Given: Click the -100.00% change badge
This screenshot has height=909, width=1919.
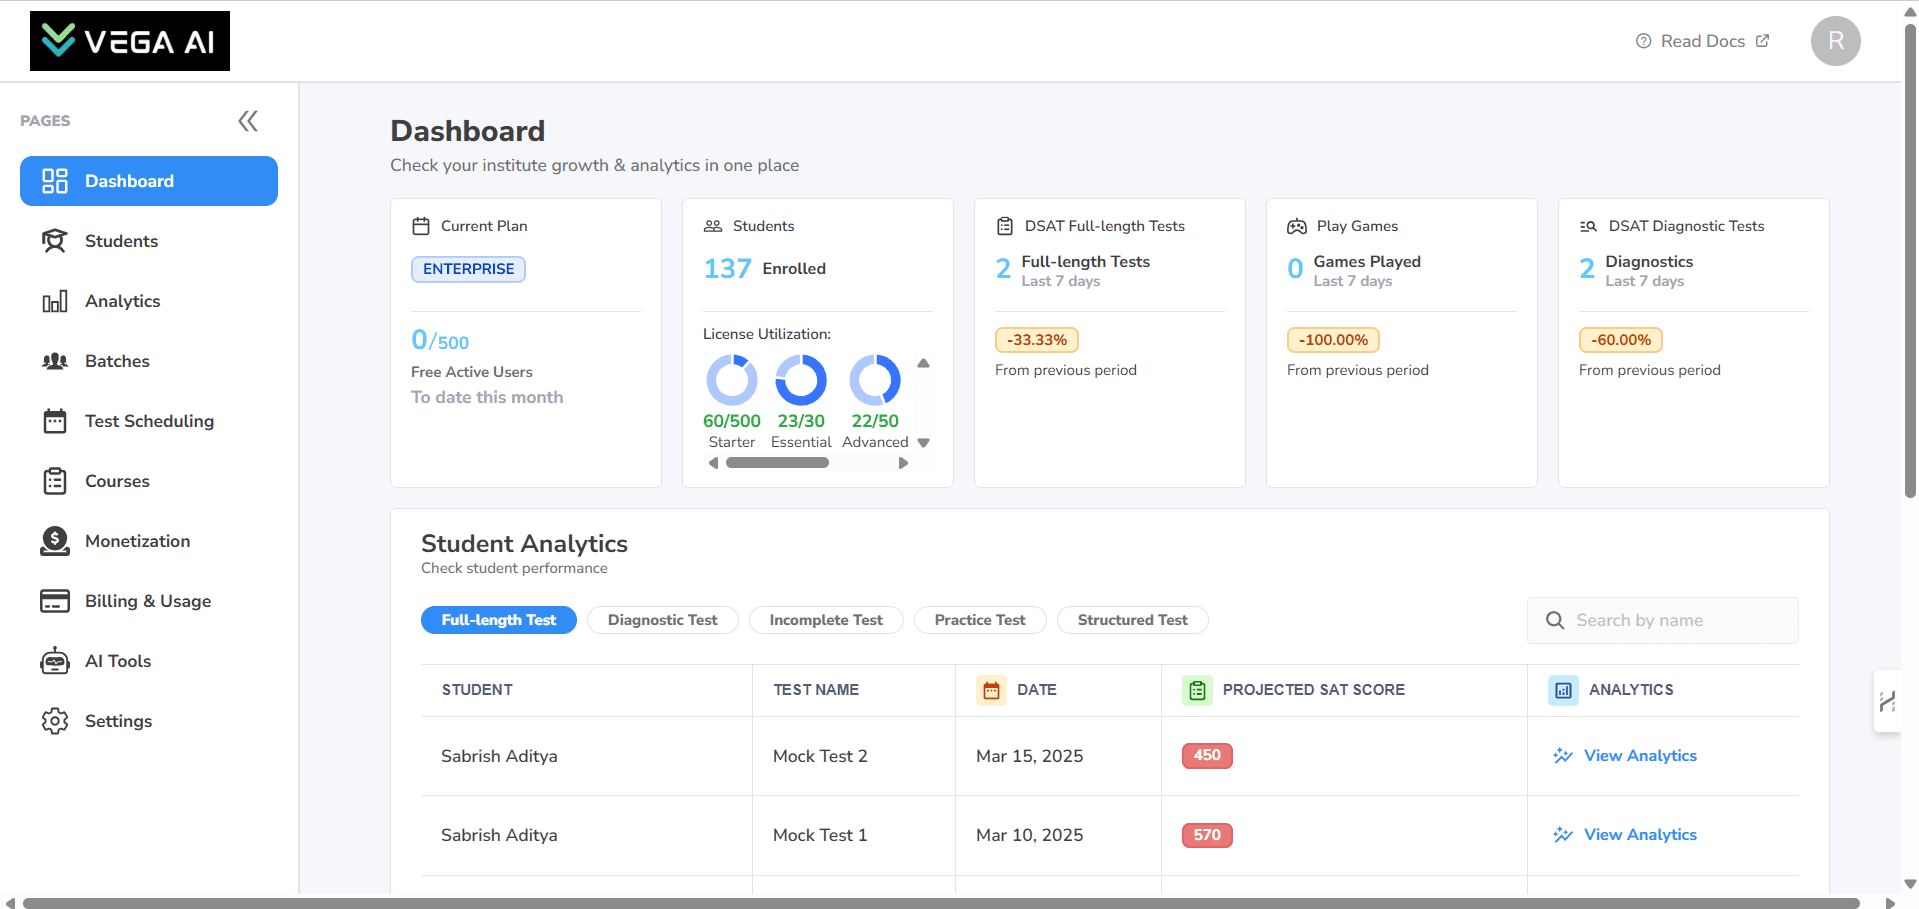Looking at the screenshot, I should 1333,340.
